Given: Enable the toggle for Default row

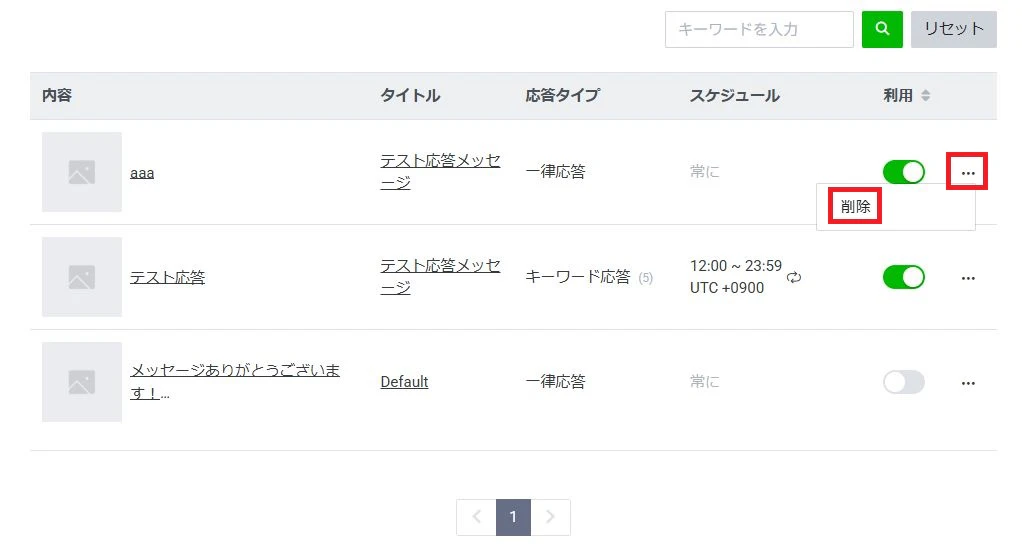Looking at the screenshot, I should tap(903, 382).
